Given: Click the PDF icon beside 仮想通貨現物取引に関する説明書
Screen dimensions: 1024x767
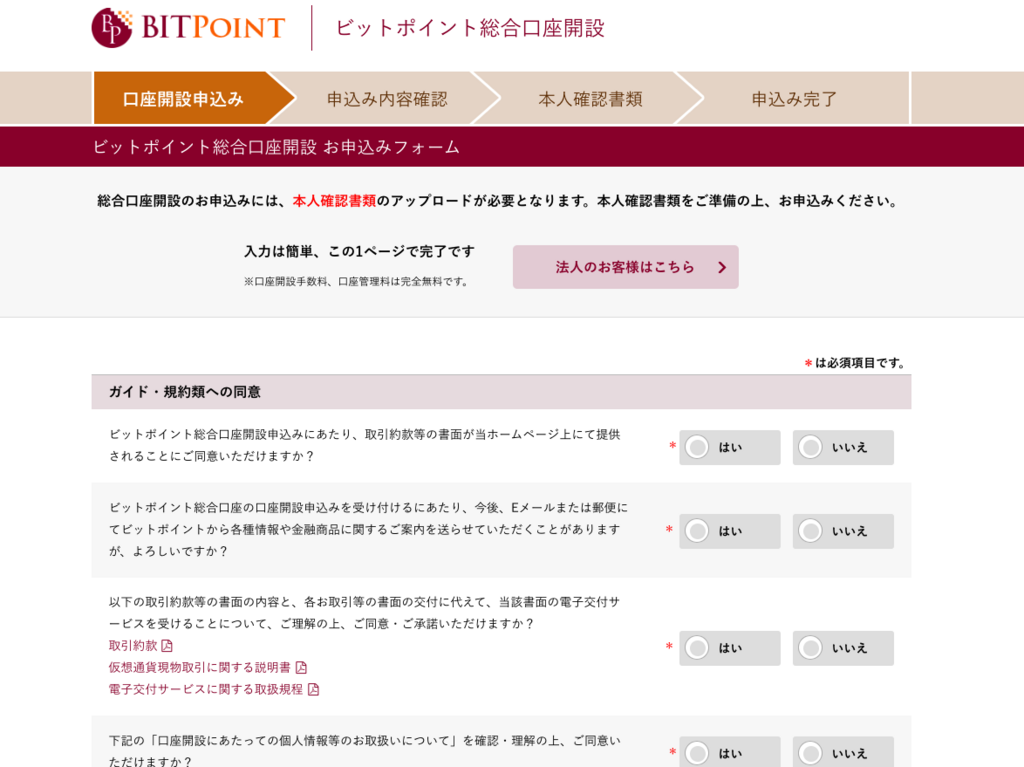Looking at the screenshot, I should coord(301,667).
